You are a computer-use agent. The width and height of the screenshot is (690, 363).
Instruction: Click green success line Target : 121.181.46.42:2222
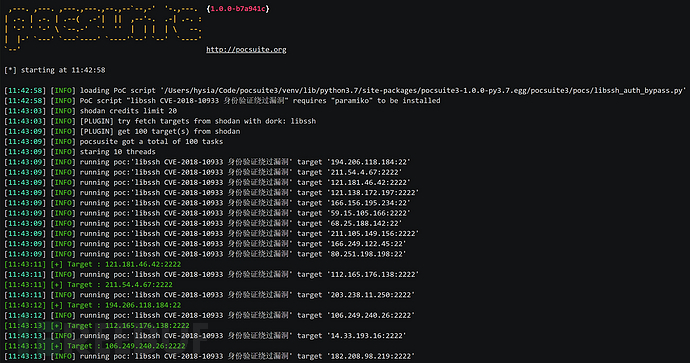click(93, 264)
